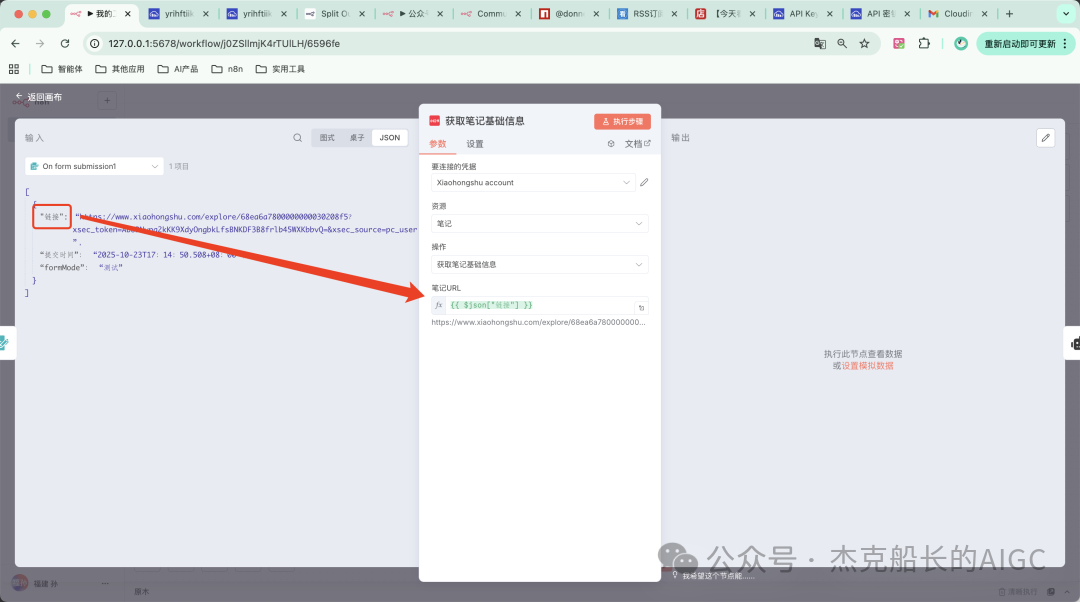1080x602 pixels.
Task: Open the 参数 tab
Action: coord(437,144)
